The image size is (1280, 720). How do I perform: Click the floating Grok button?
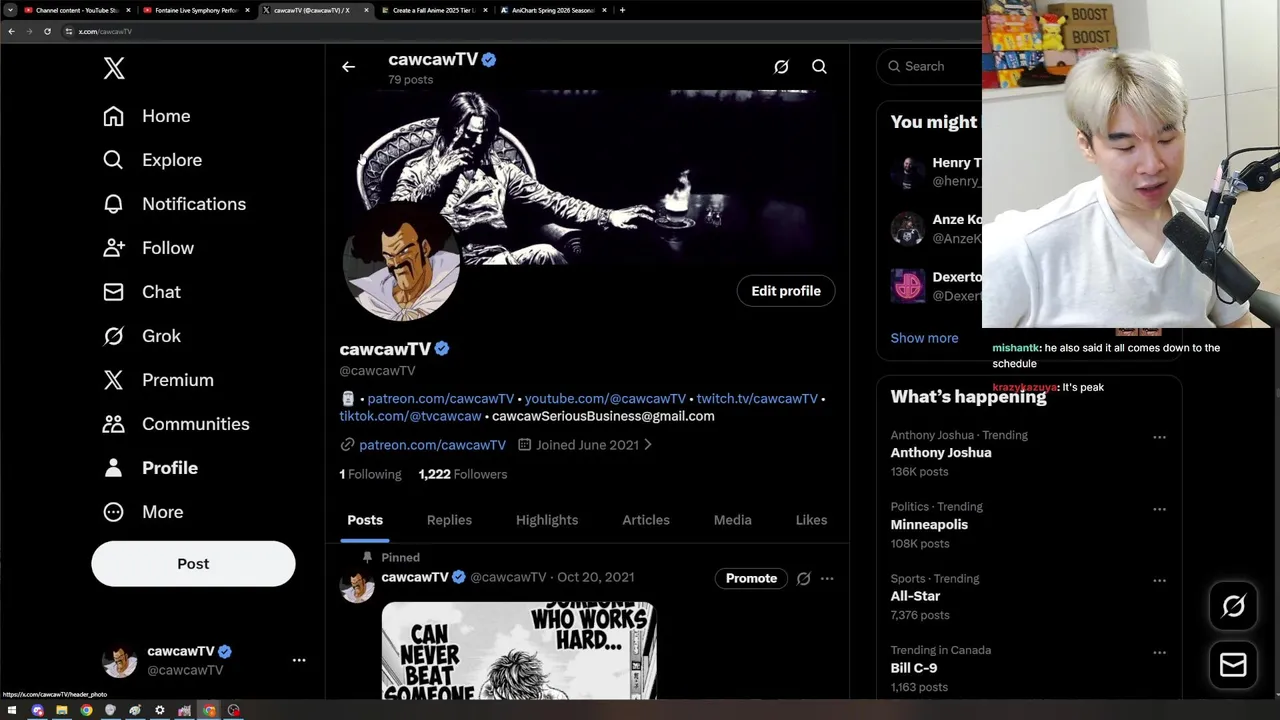point(1233,606)
